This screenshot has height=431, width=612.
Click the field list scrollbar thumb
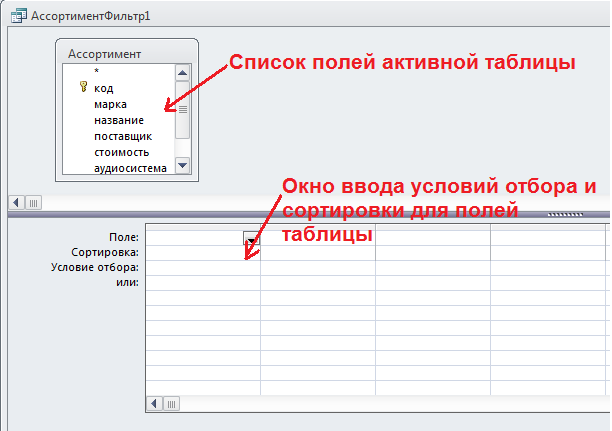click(183, 110)
